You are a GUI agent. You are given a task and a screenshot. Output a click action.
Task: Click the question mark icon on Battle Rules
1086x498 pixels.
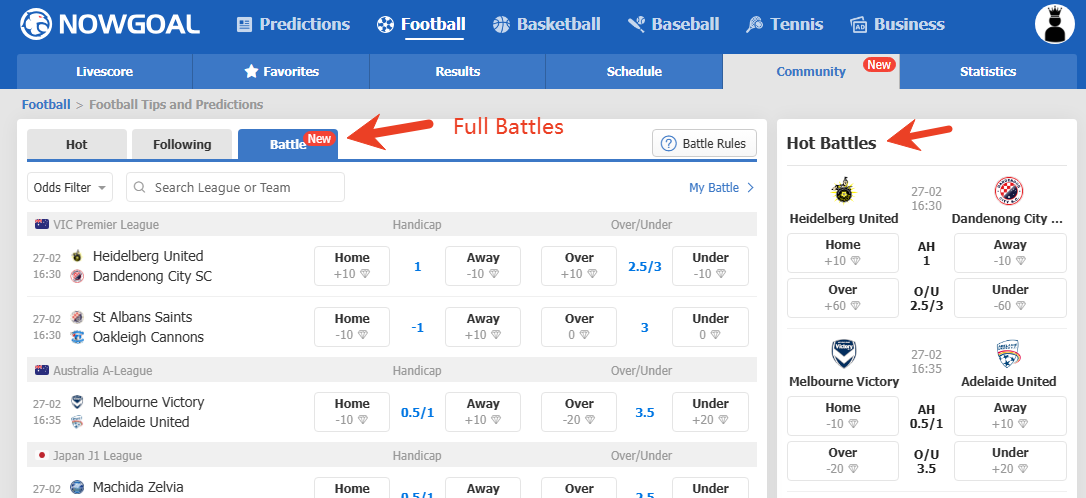pos(668,144)
